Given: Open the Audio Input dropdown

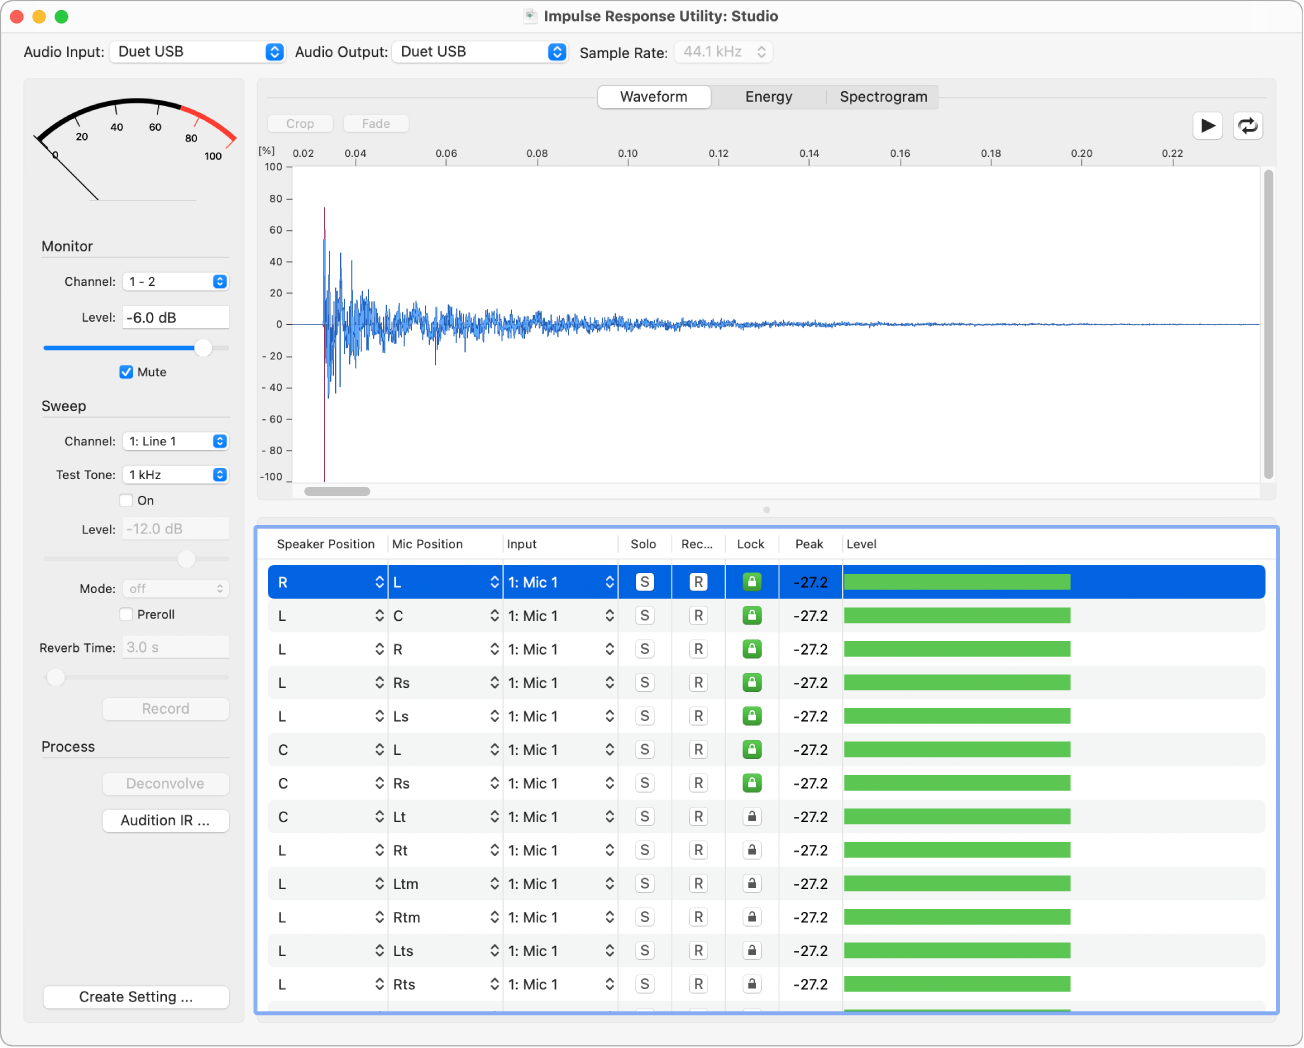Looking at the screenshot, I should tap(197, 52).
